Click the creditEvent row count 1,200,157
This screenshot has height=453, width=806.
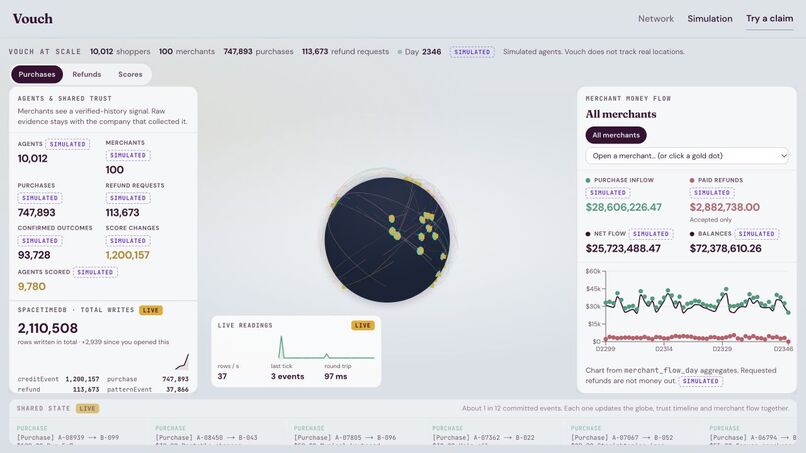[82, 379]
